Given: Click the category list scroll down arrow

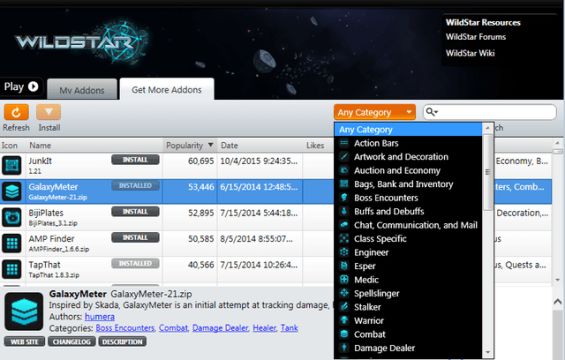Looking at the screenshot, I should (488, 352).
